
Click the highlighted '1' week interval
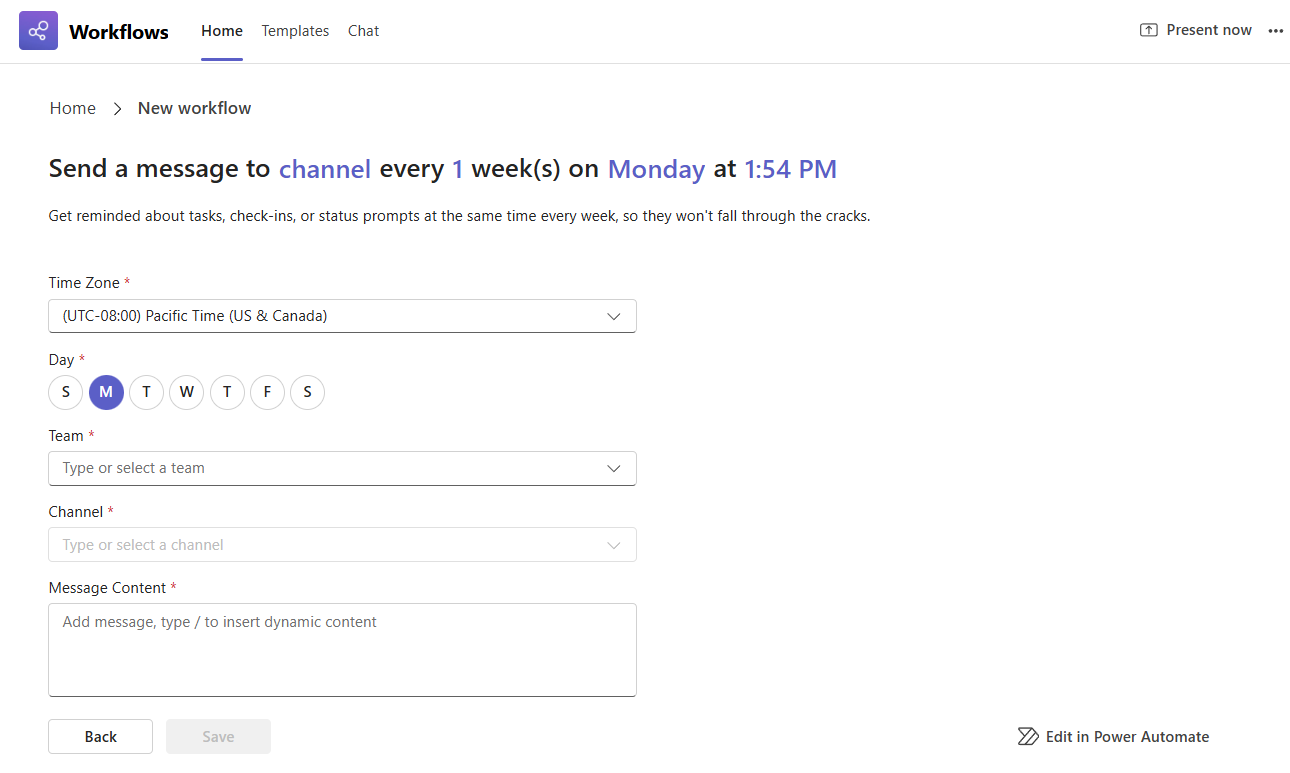(x=458, y=169)
